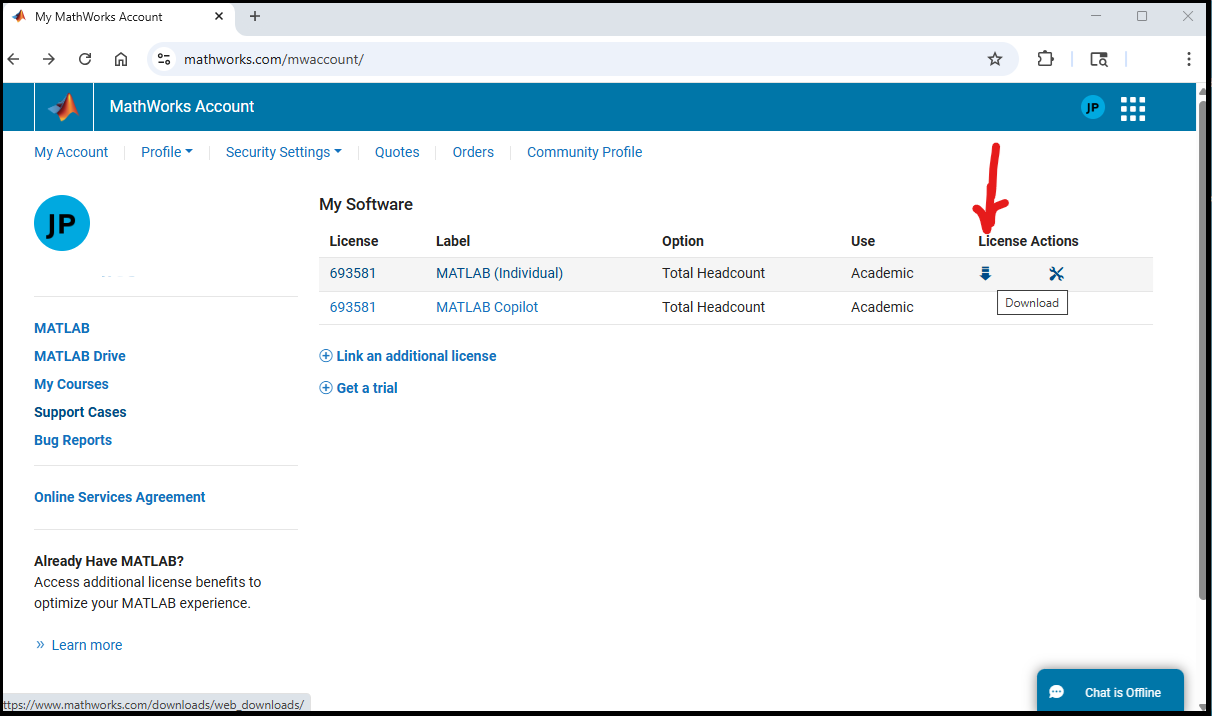Click Link an additional license
1212x716 pixels.
pyautogui.click(x=416, y=356)
